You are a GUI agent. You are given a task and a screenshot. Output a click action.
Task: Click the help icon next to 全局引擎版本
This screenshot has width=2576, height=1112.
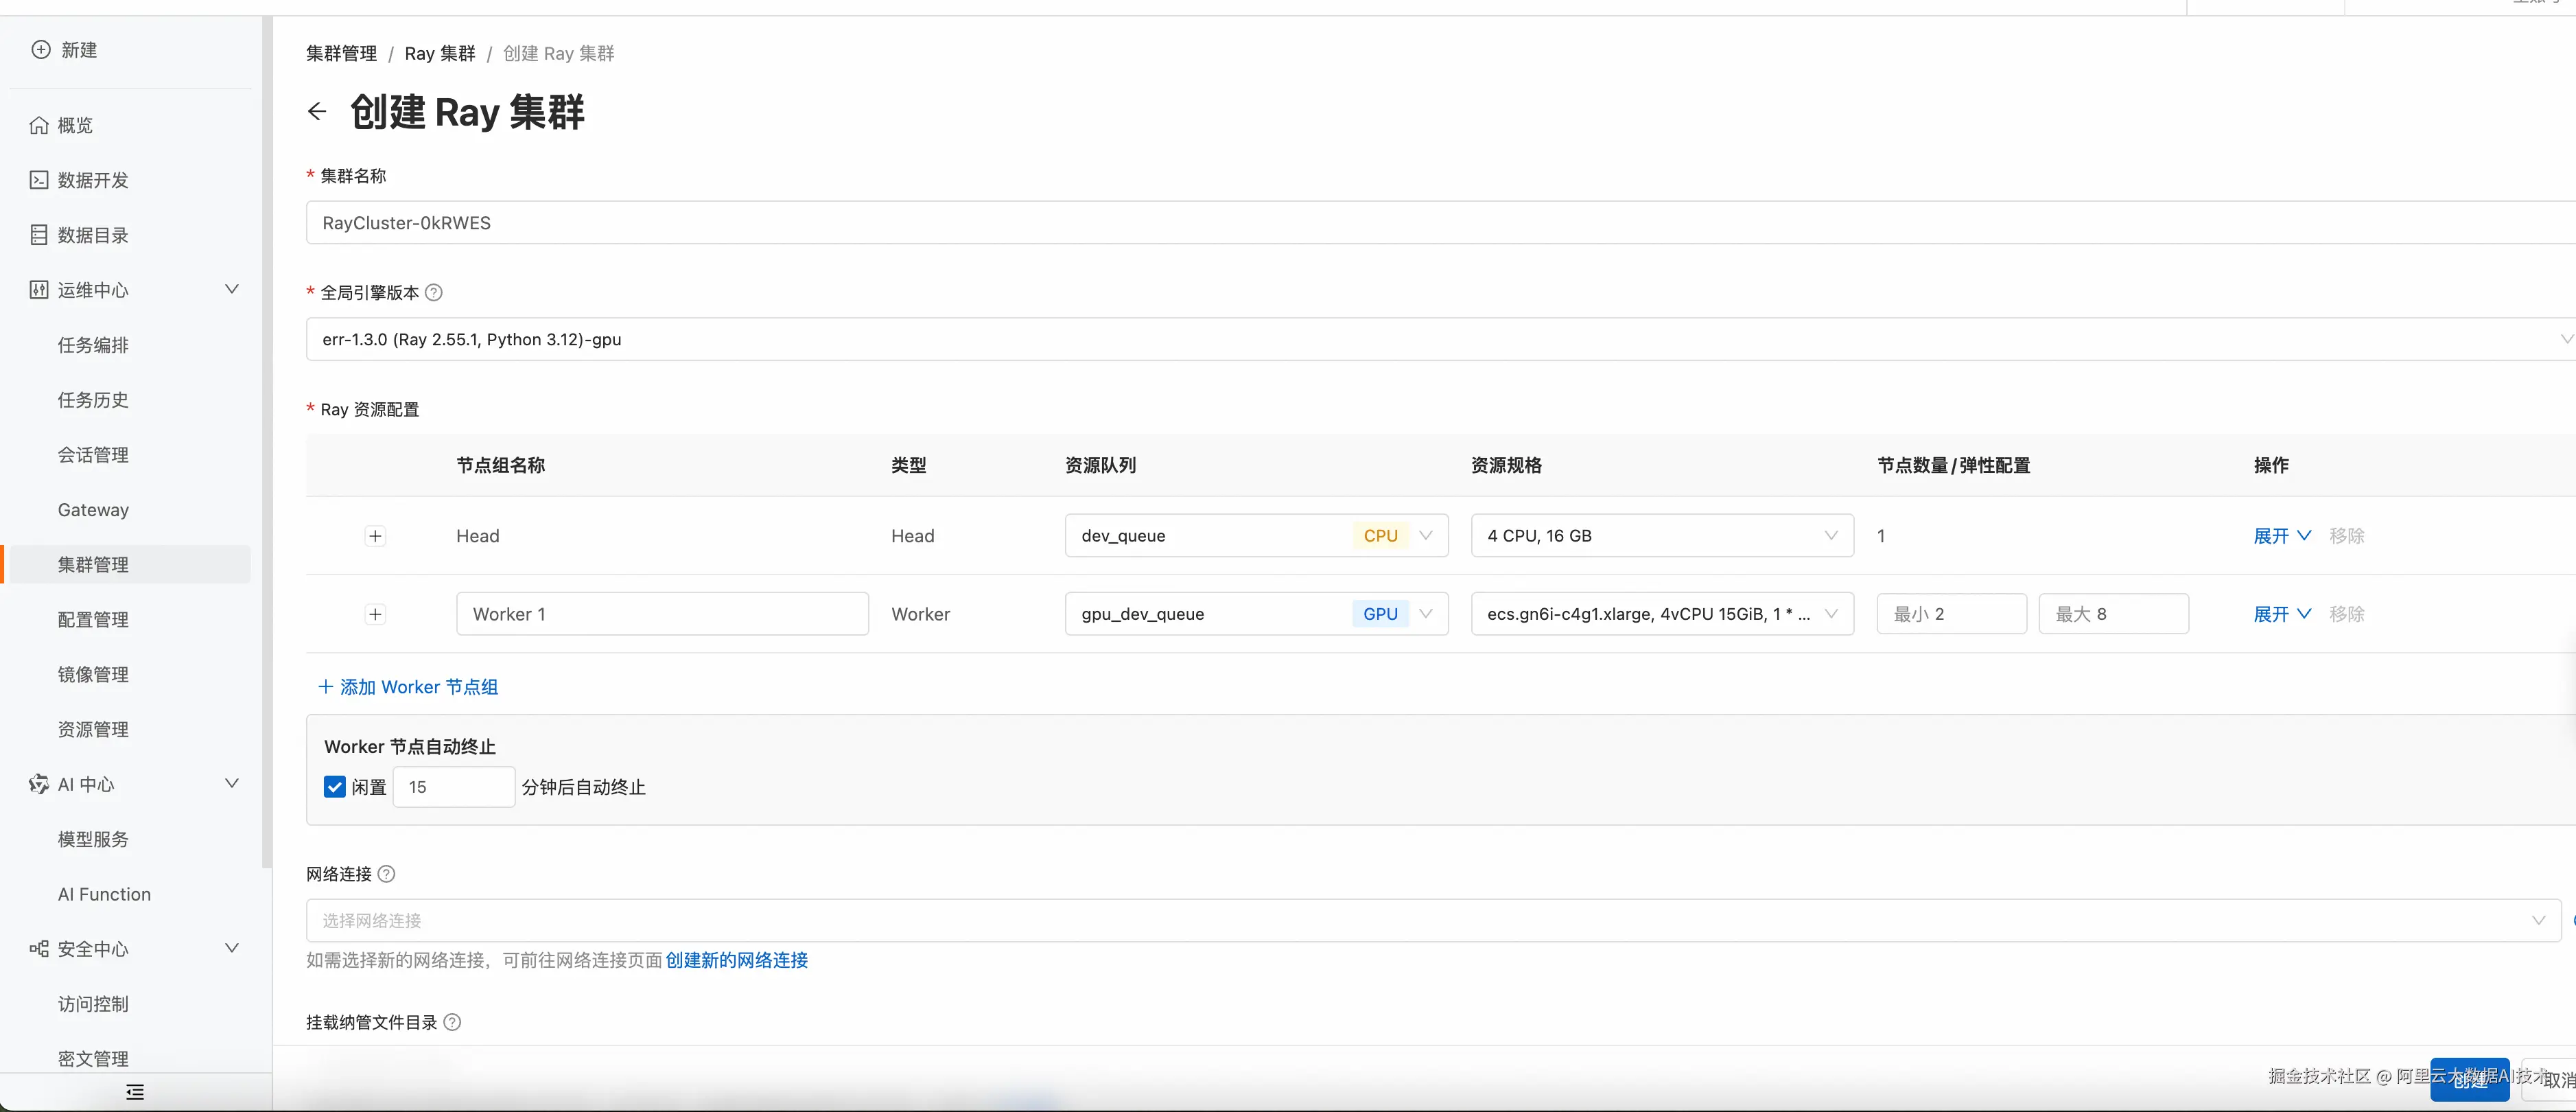[434, 293]
